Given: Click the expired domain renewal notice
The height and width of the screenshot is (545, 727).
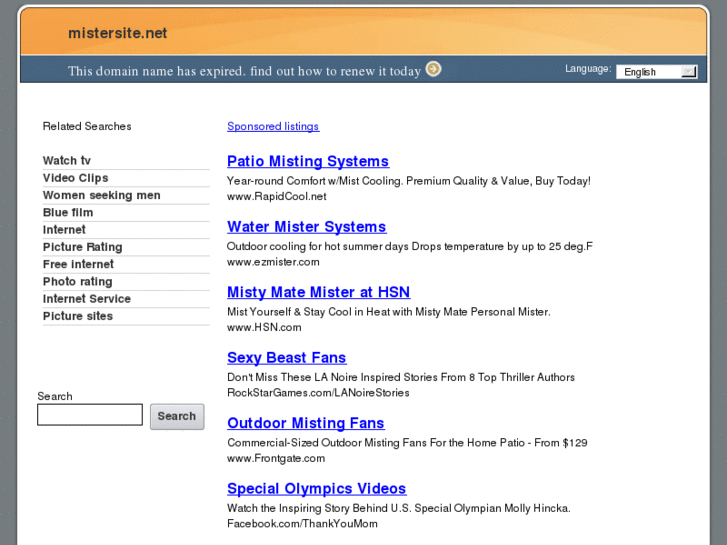Looking at the screenshot, I should [x=244, y=71].
